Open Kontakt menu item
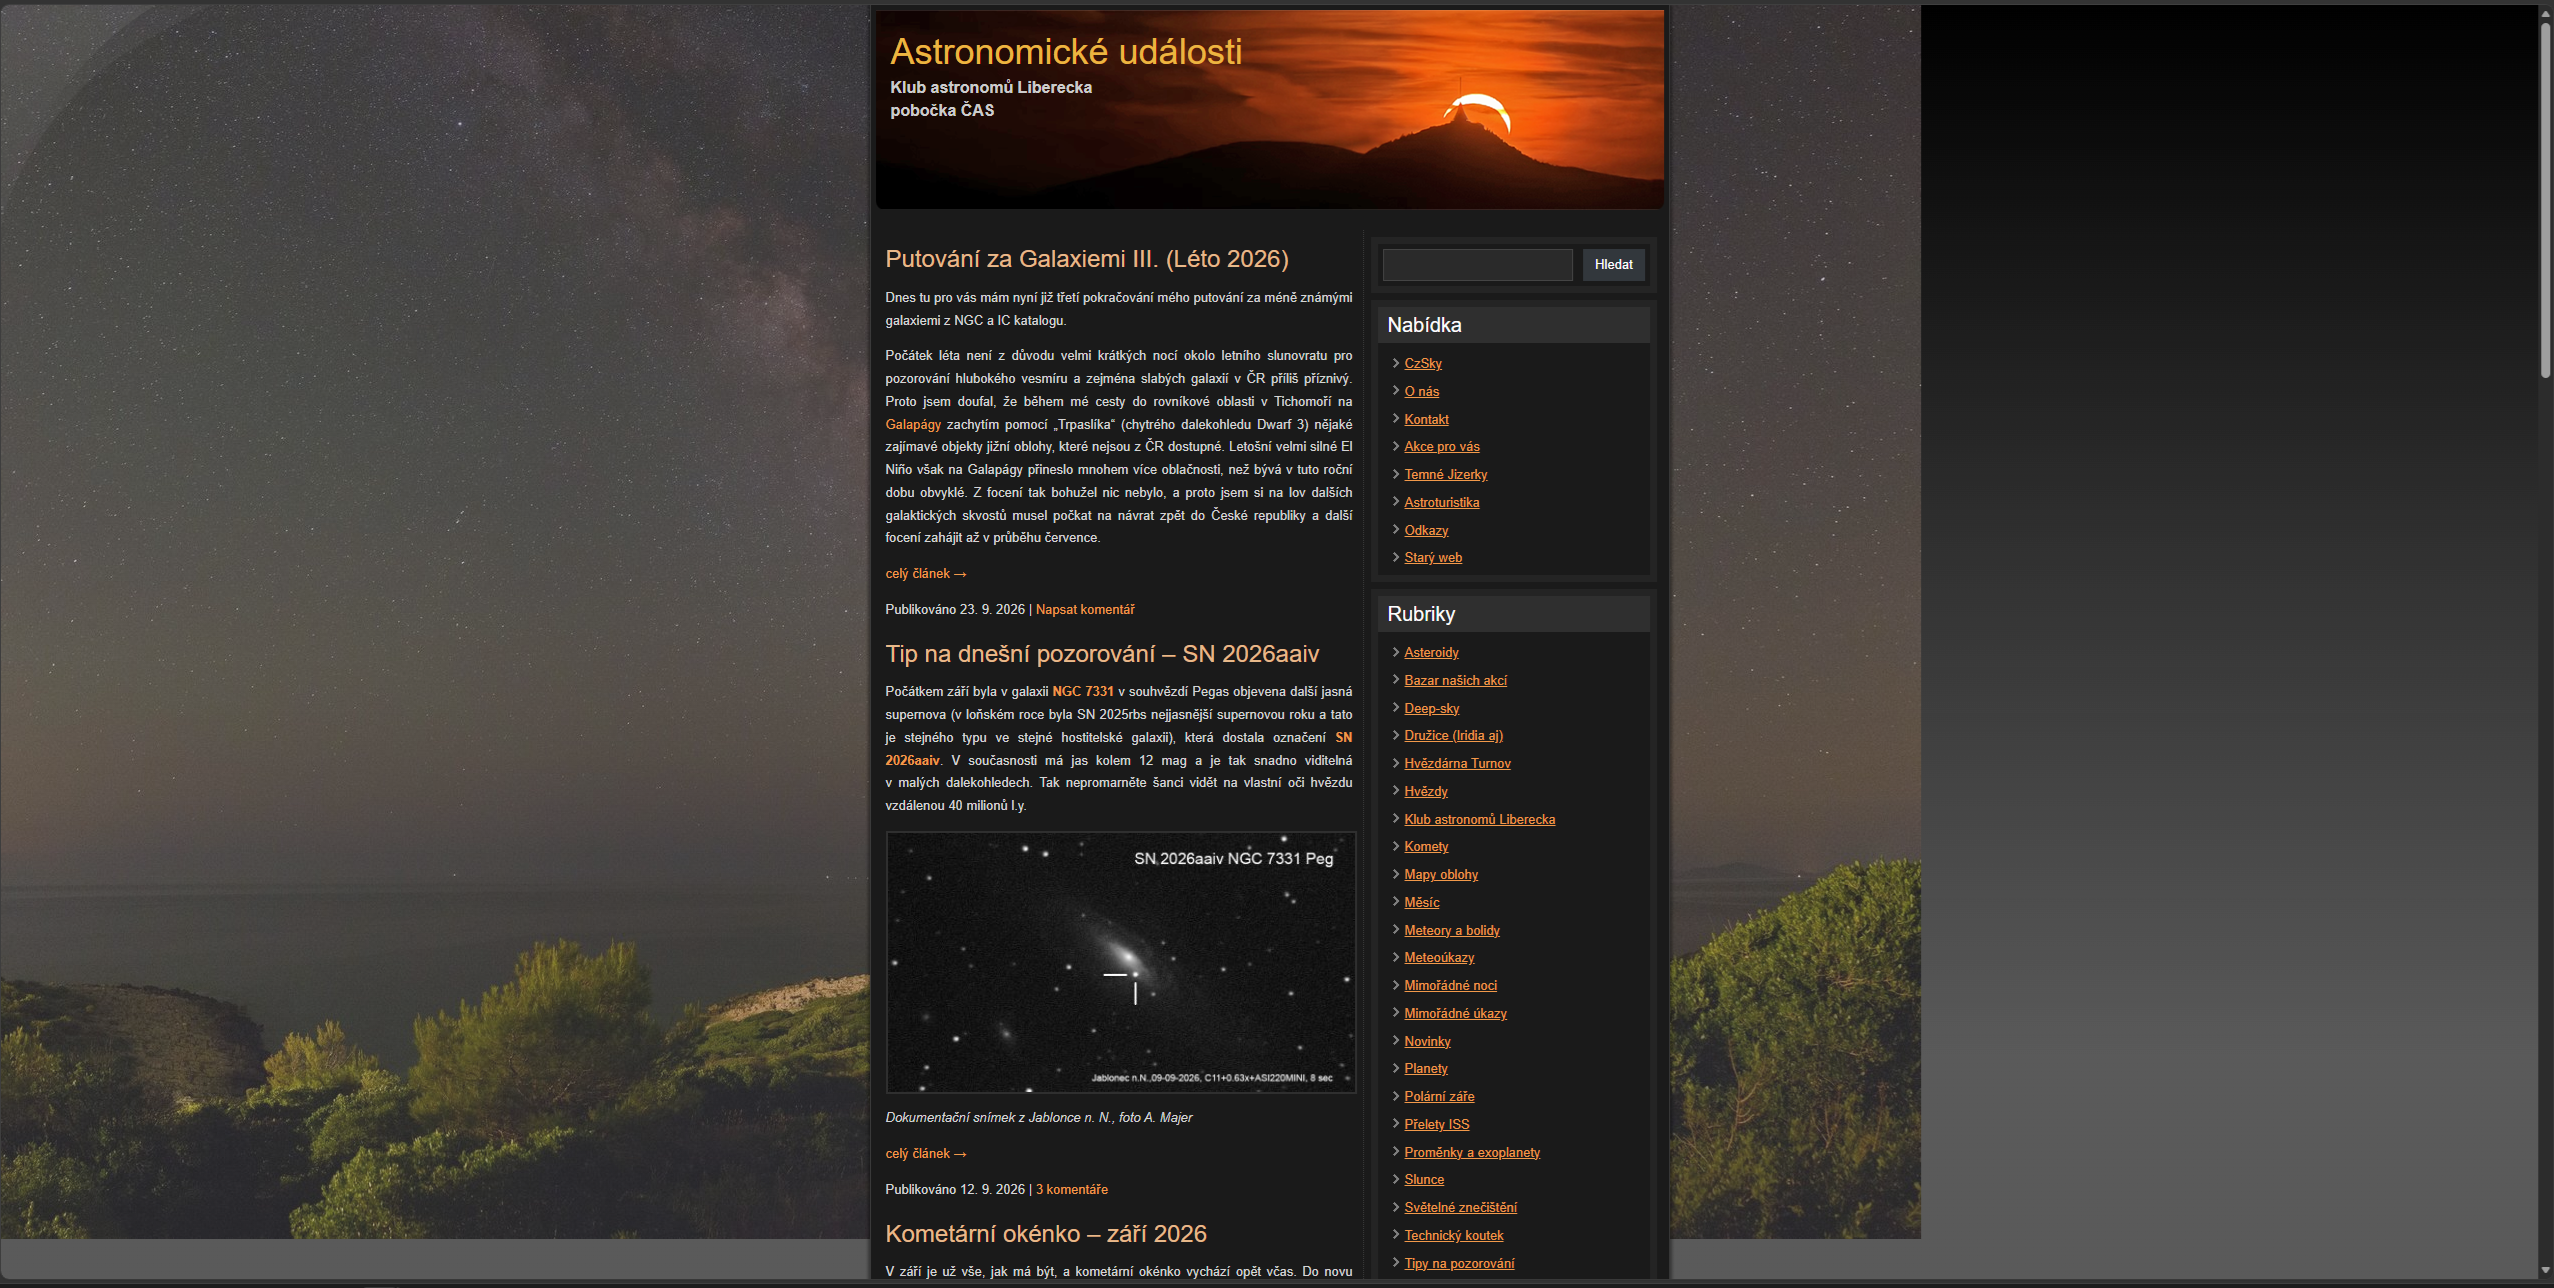2554x1288 pixels. tap(1426, 420)
